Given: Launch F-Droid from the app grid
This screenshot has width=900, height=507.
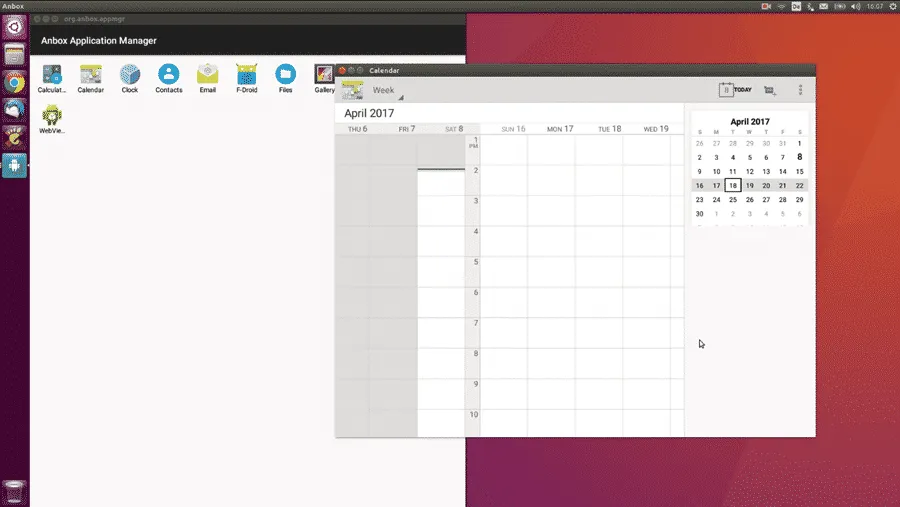Looking at the screenshot, I should point(247,79).
